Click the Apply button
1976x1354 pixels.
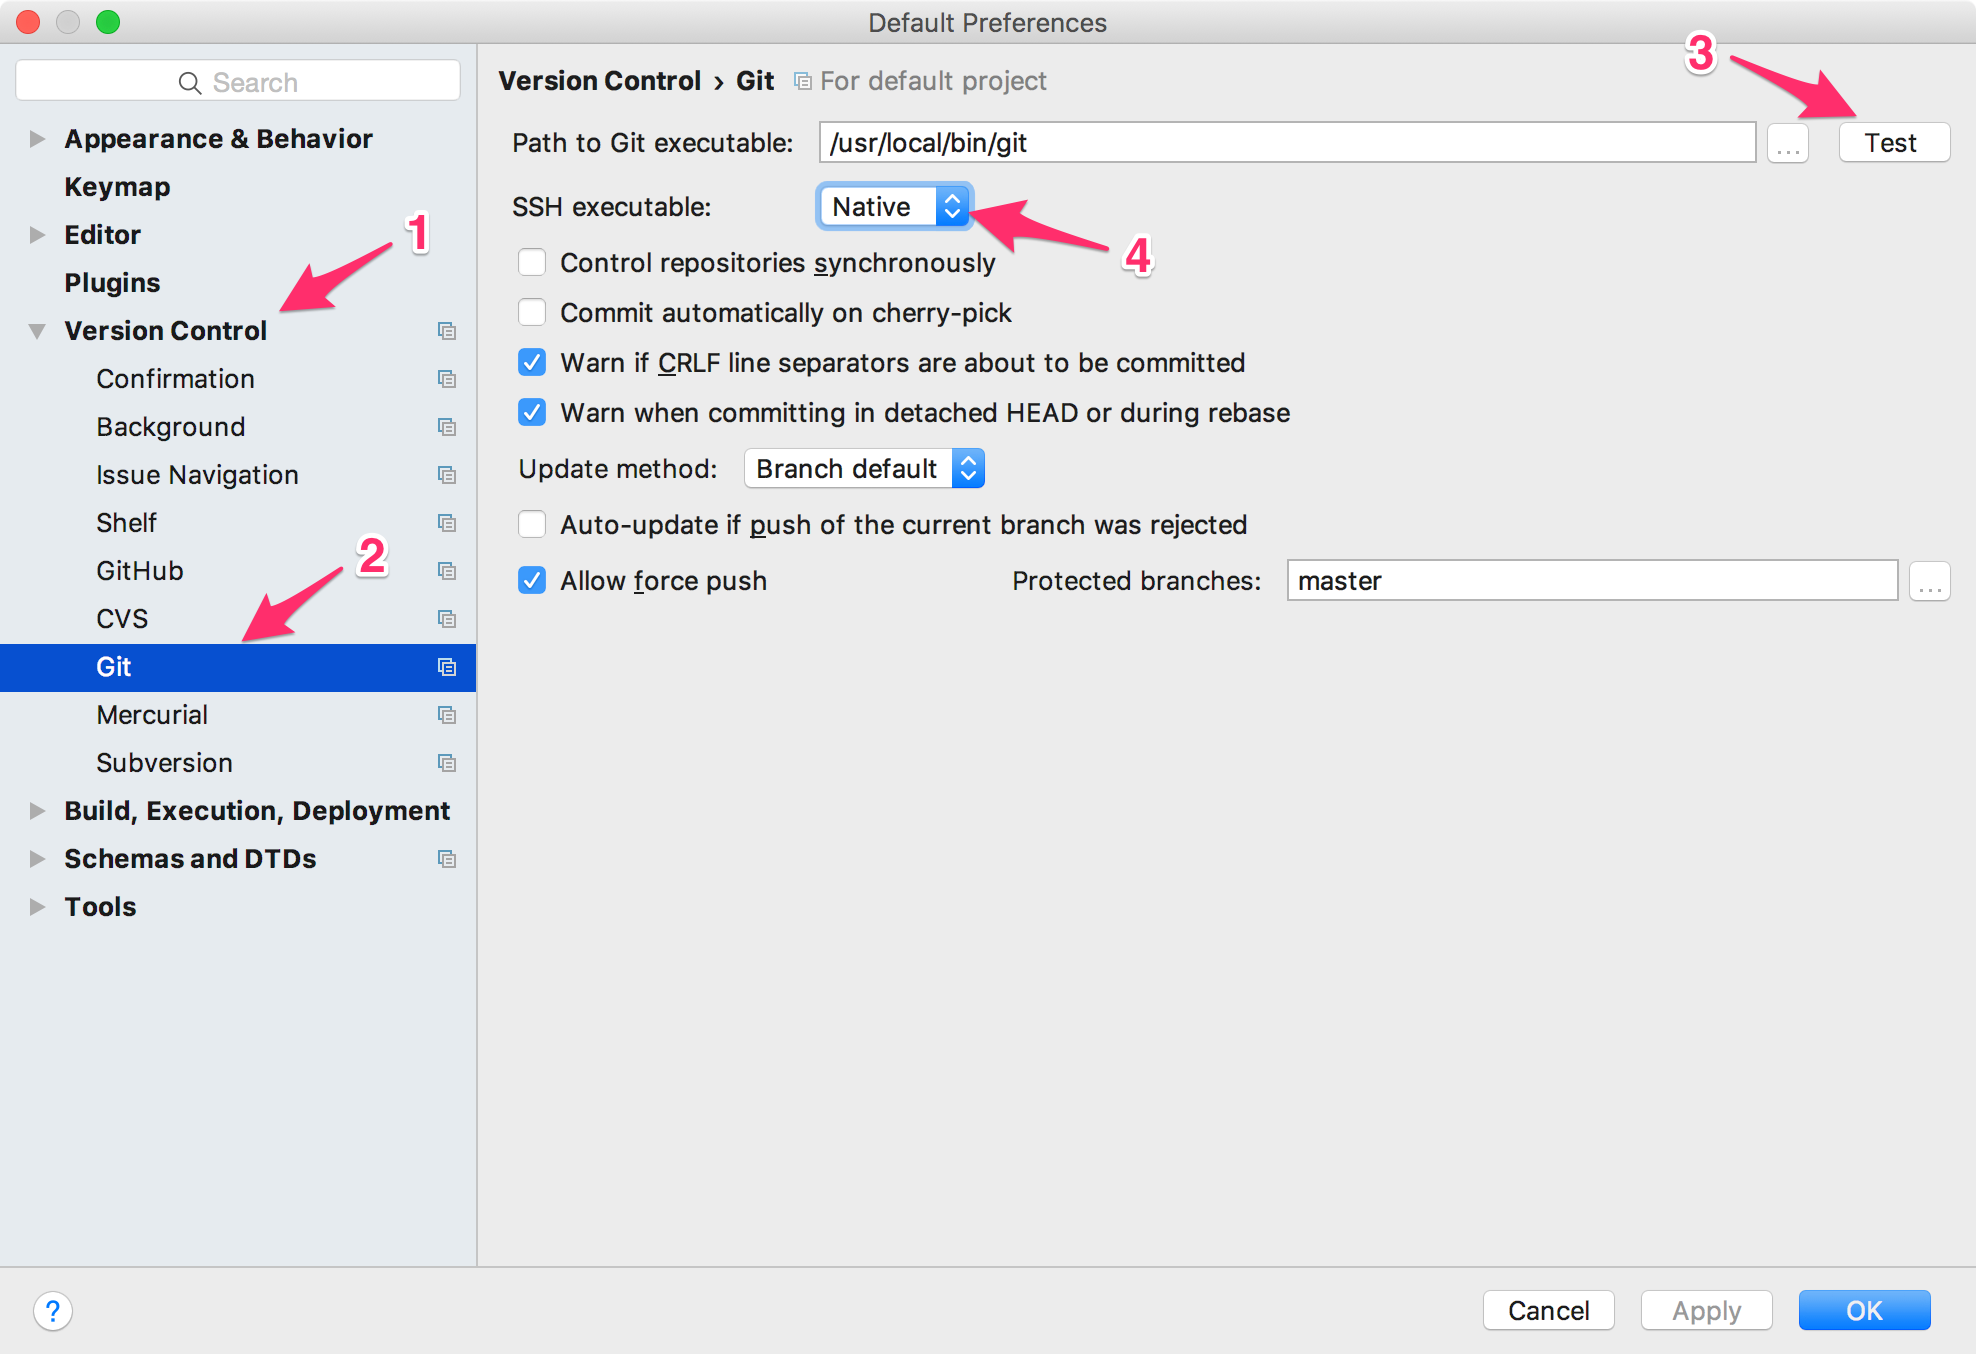pos(1706,1310)
